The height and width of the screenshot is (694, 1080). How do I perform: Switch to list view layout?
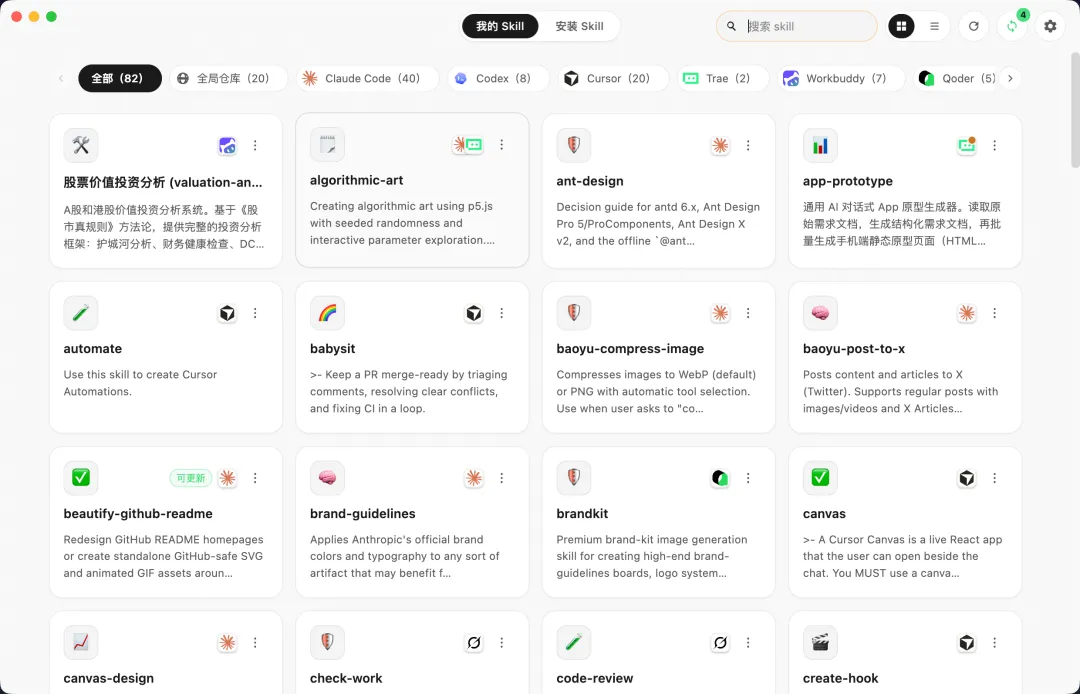tap(934, 26)
